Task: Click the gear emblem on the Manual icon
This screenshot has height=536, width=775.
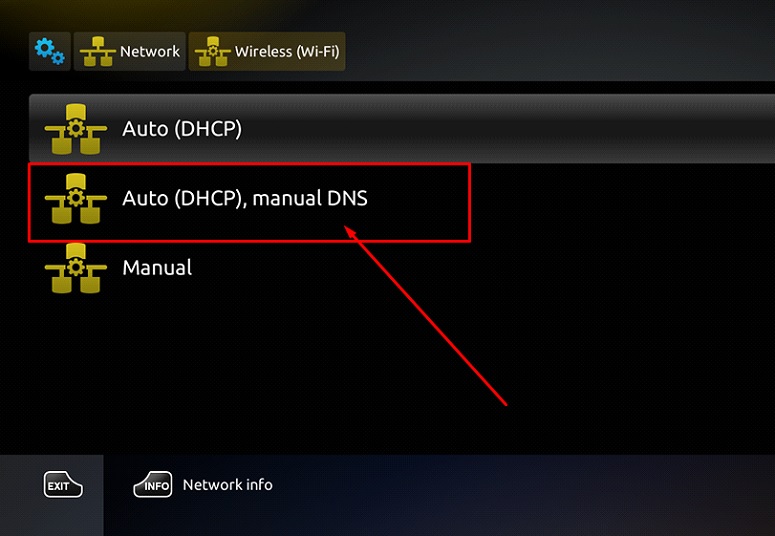Action: coord(76,267)
